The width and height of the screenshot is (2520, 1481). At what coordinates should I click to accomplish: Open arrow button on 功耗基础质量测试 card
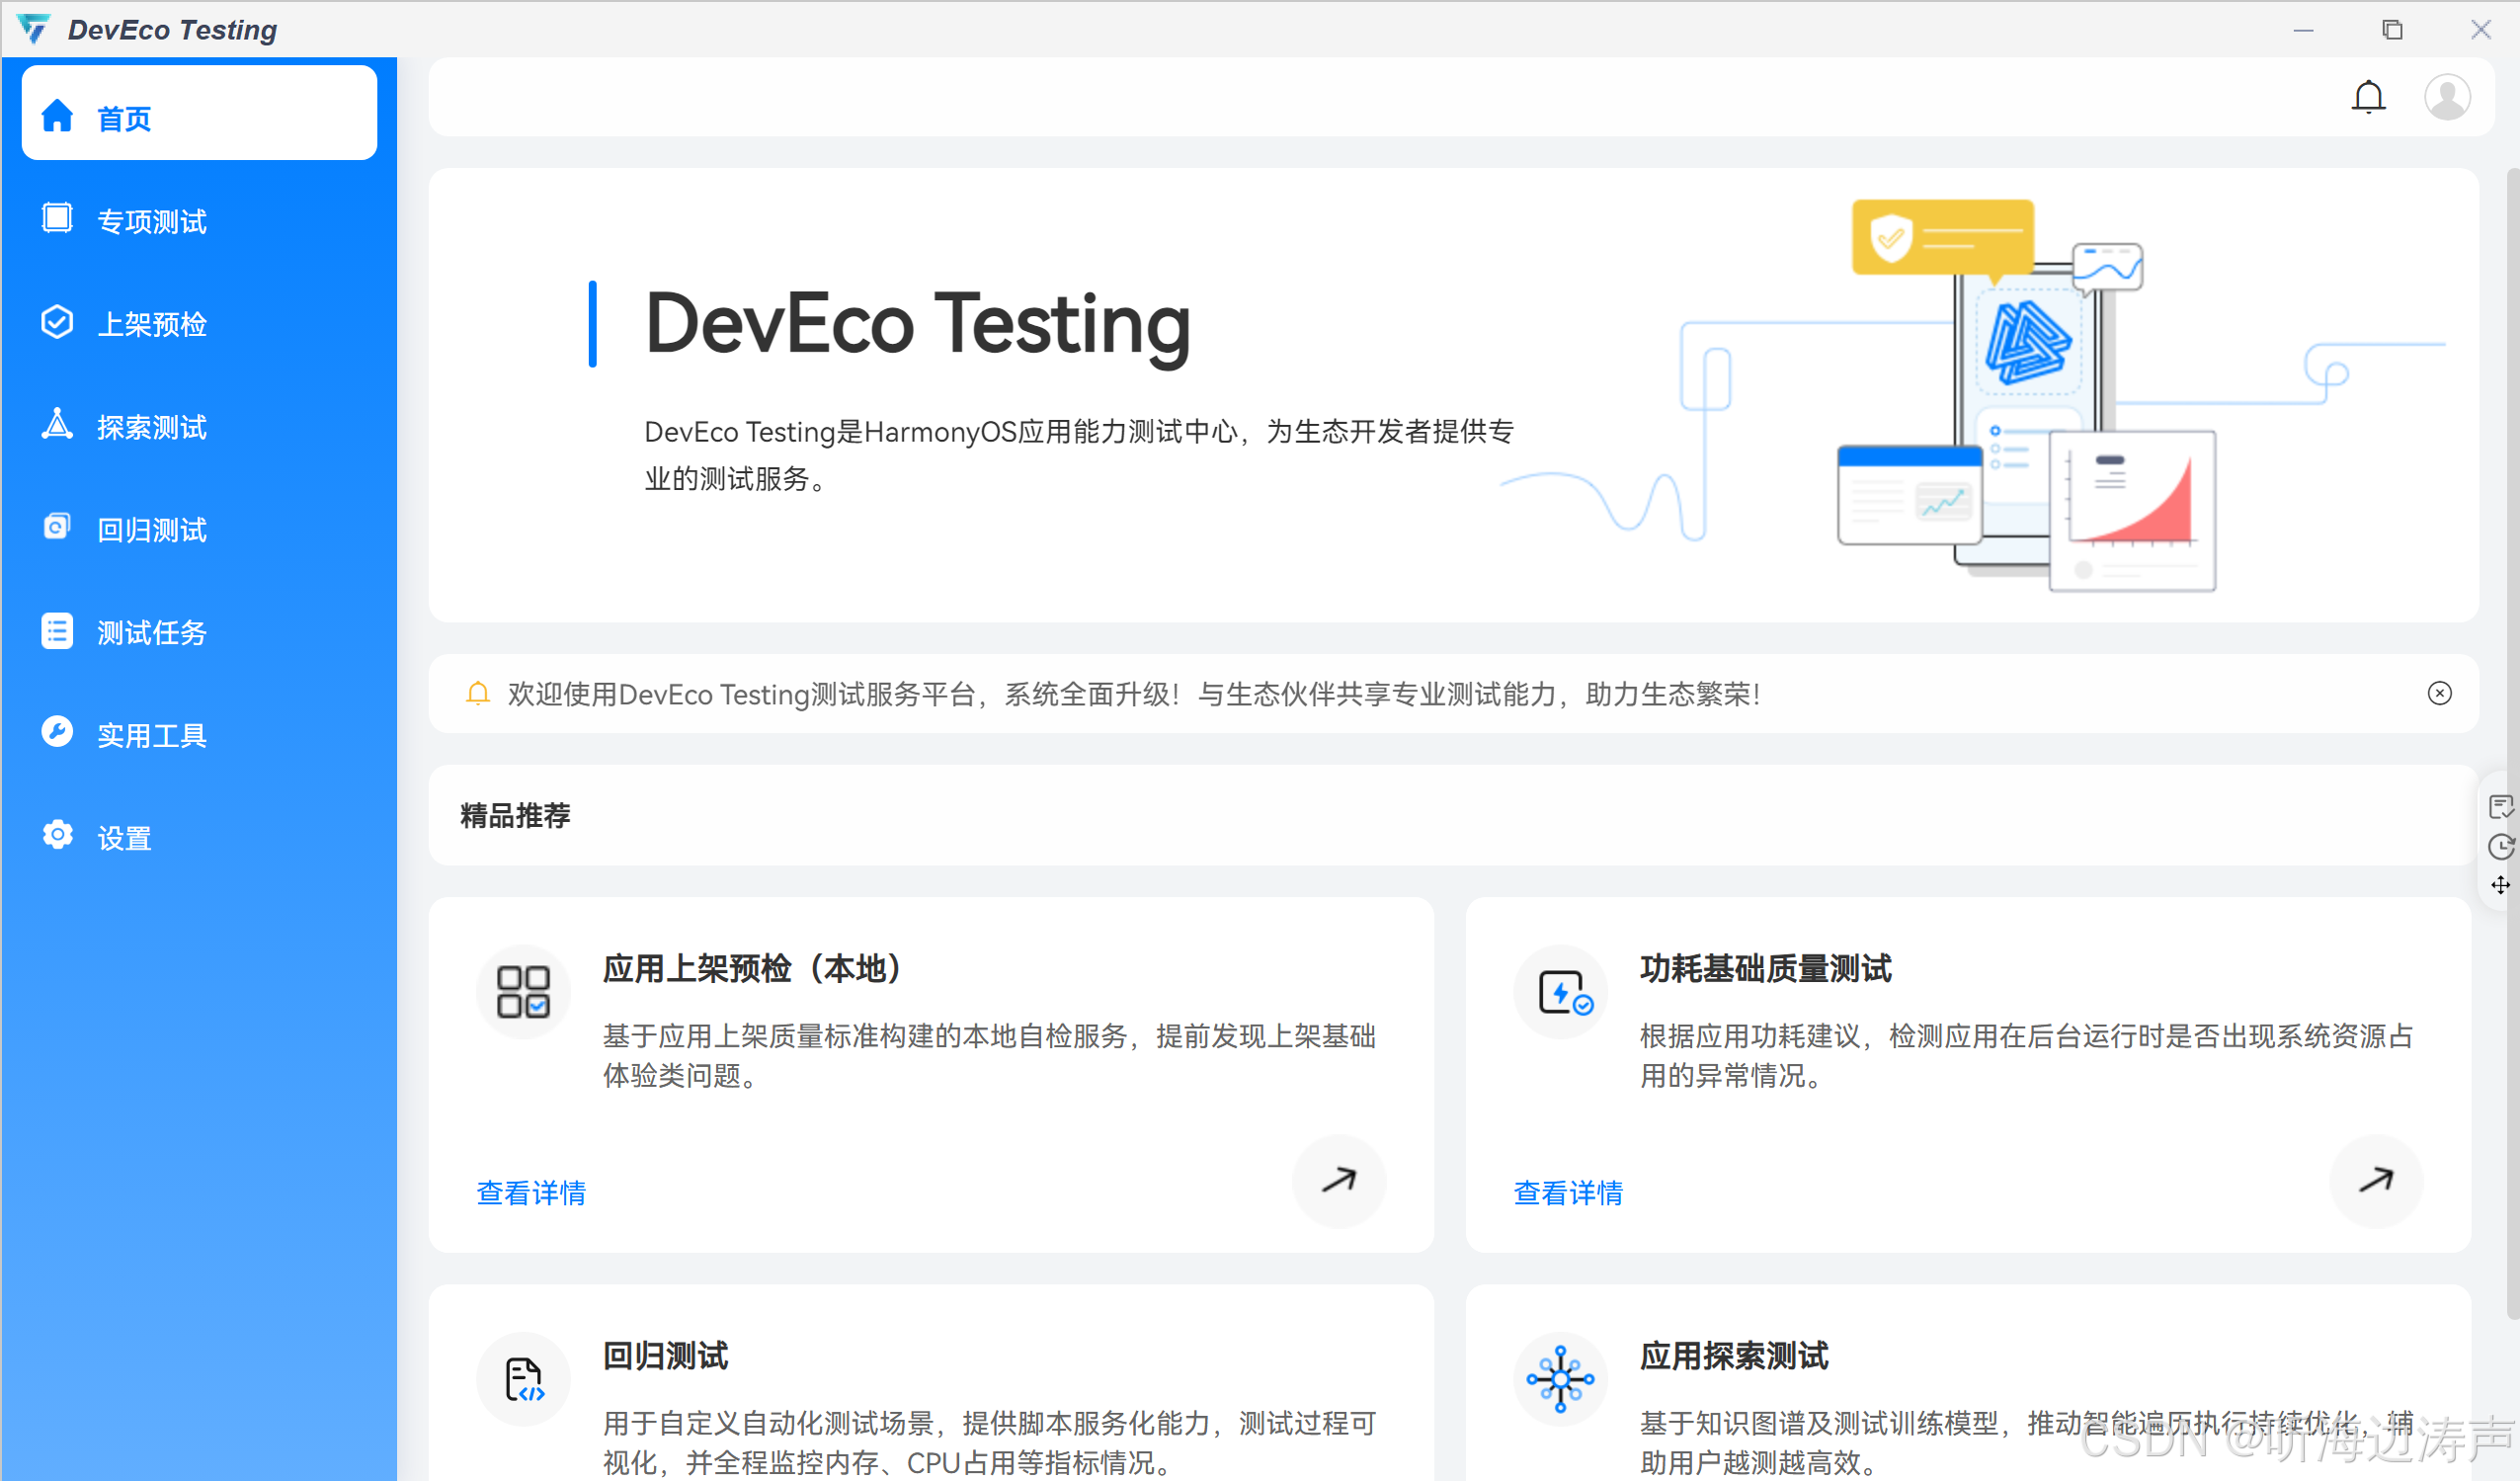2376,1181
